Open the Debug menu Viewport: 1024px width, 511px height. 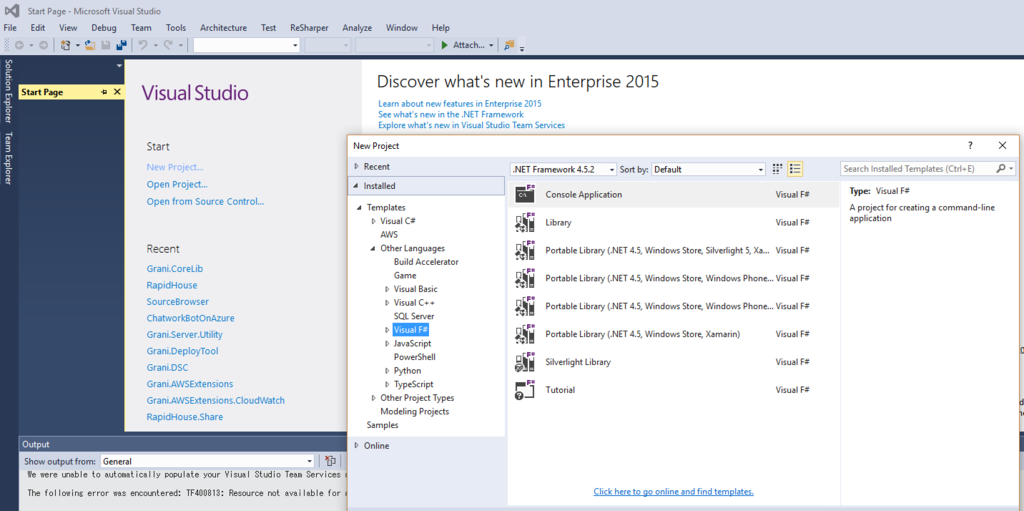coord(104,27)
